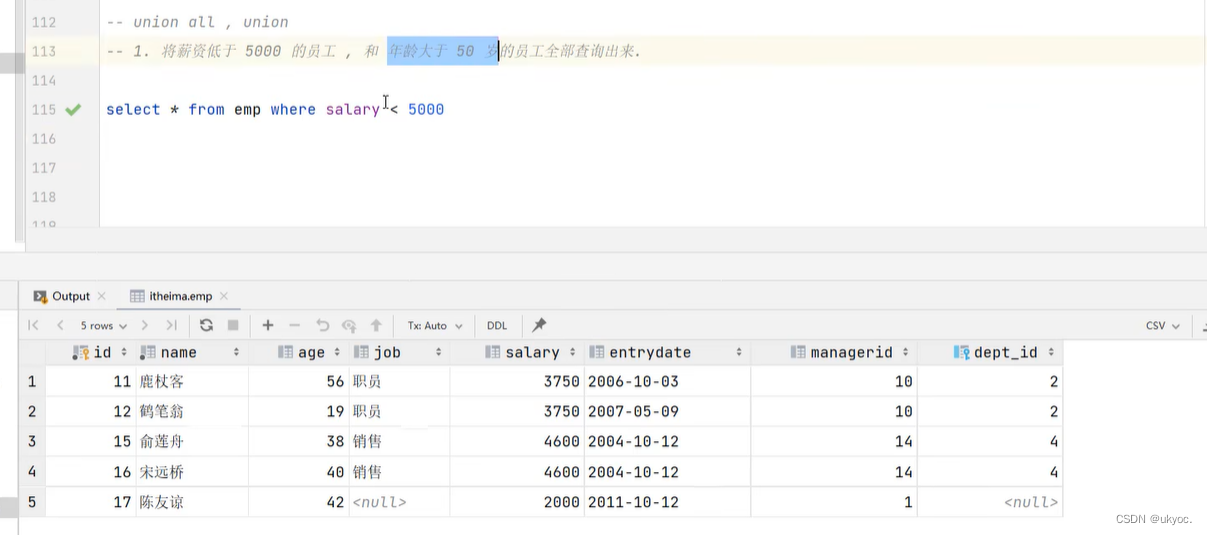Click the 'salary' word in the query
Image resolution: width=1207 pixels, height=535 pixels.
click(x=352, y=109)
